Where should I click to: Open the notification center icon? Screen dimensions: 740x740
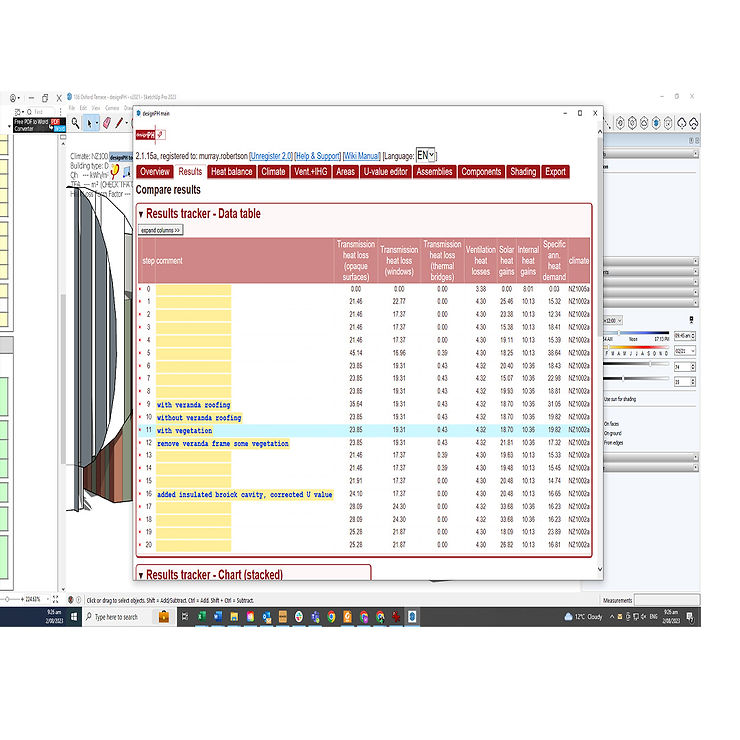click(690, 616)
